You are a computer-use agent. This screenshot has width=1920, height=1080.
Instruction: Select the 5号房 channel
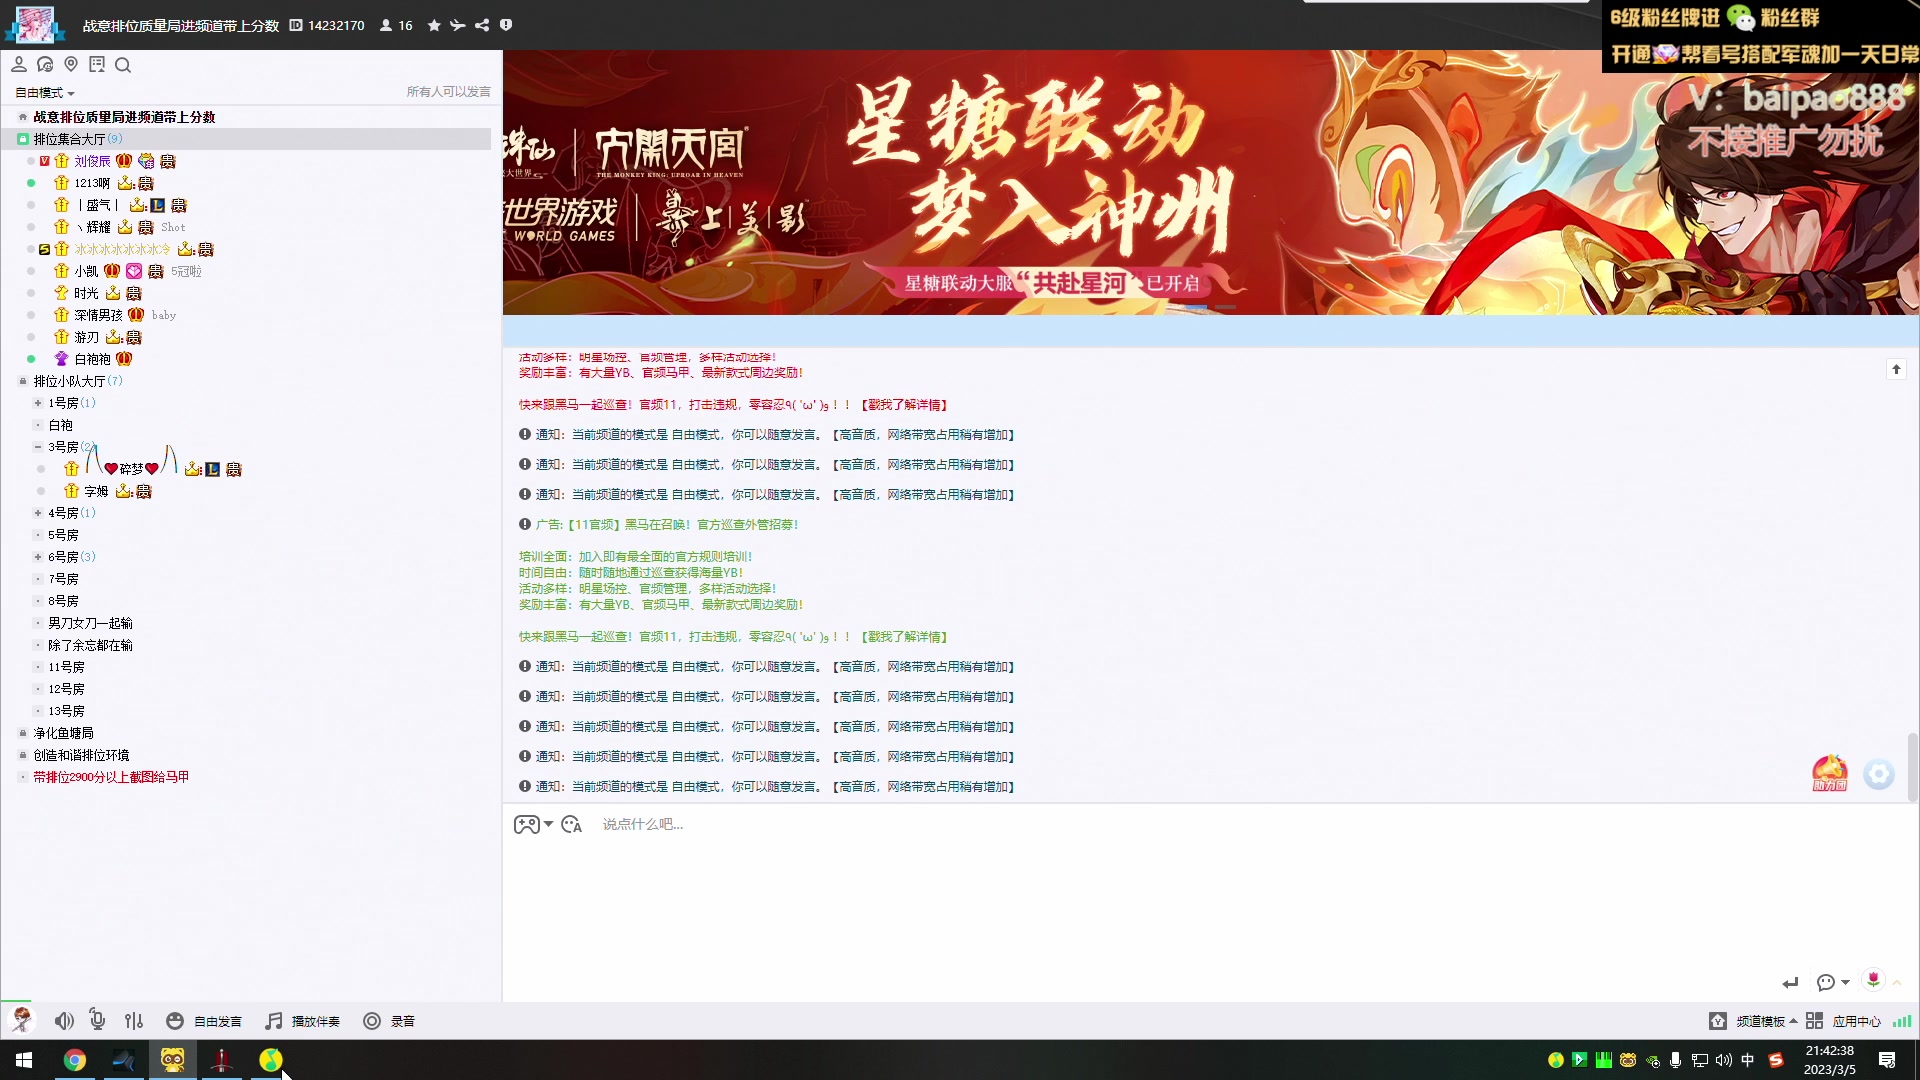pyautogui.click(x=63, y=535)
